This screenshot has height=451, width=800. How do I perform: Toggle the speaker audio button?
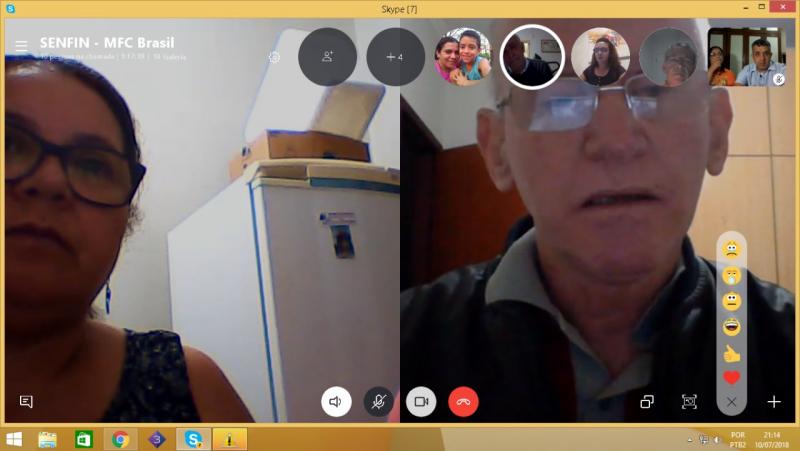pyautogui.click(x=336, y=401)
